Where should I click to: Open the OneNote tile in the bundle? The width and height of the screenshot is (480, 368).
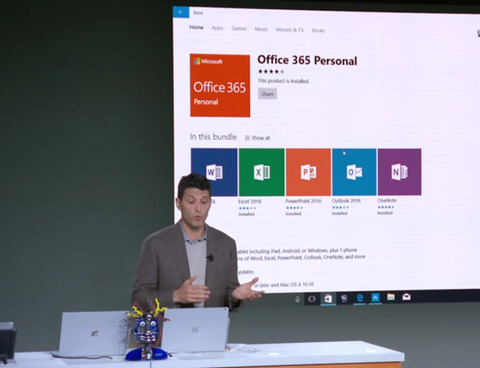tap(399, 172)
